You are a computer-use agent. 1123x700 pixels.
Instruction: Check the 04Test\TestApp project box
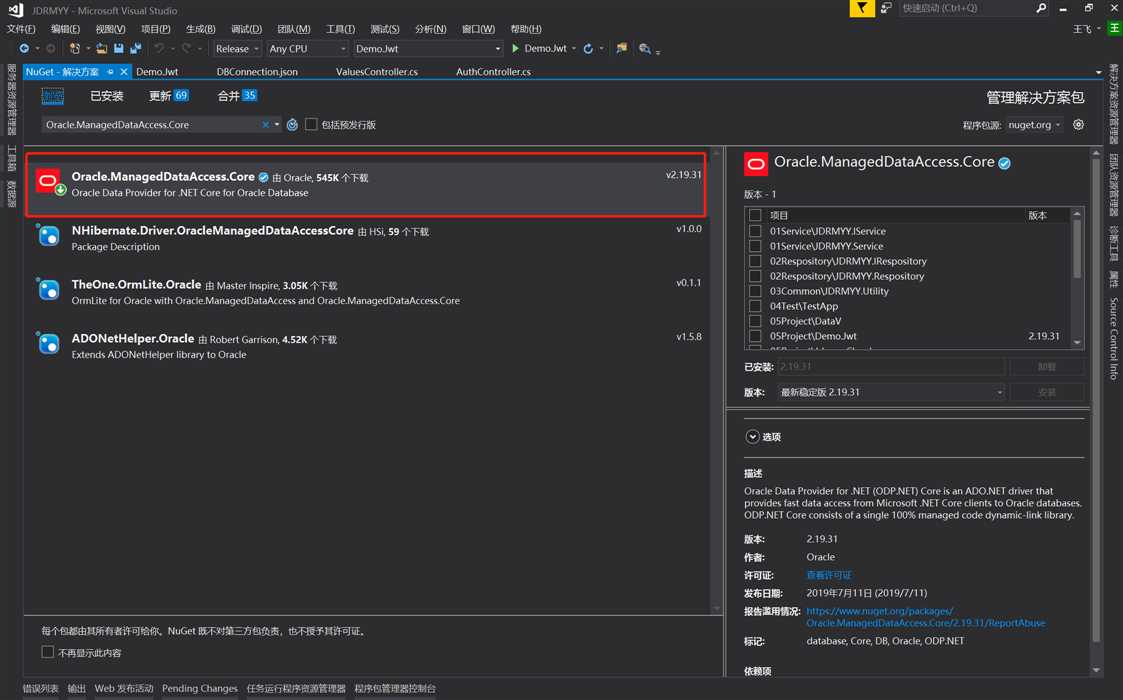(x=755, y=306)
